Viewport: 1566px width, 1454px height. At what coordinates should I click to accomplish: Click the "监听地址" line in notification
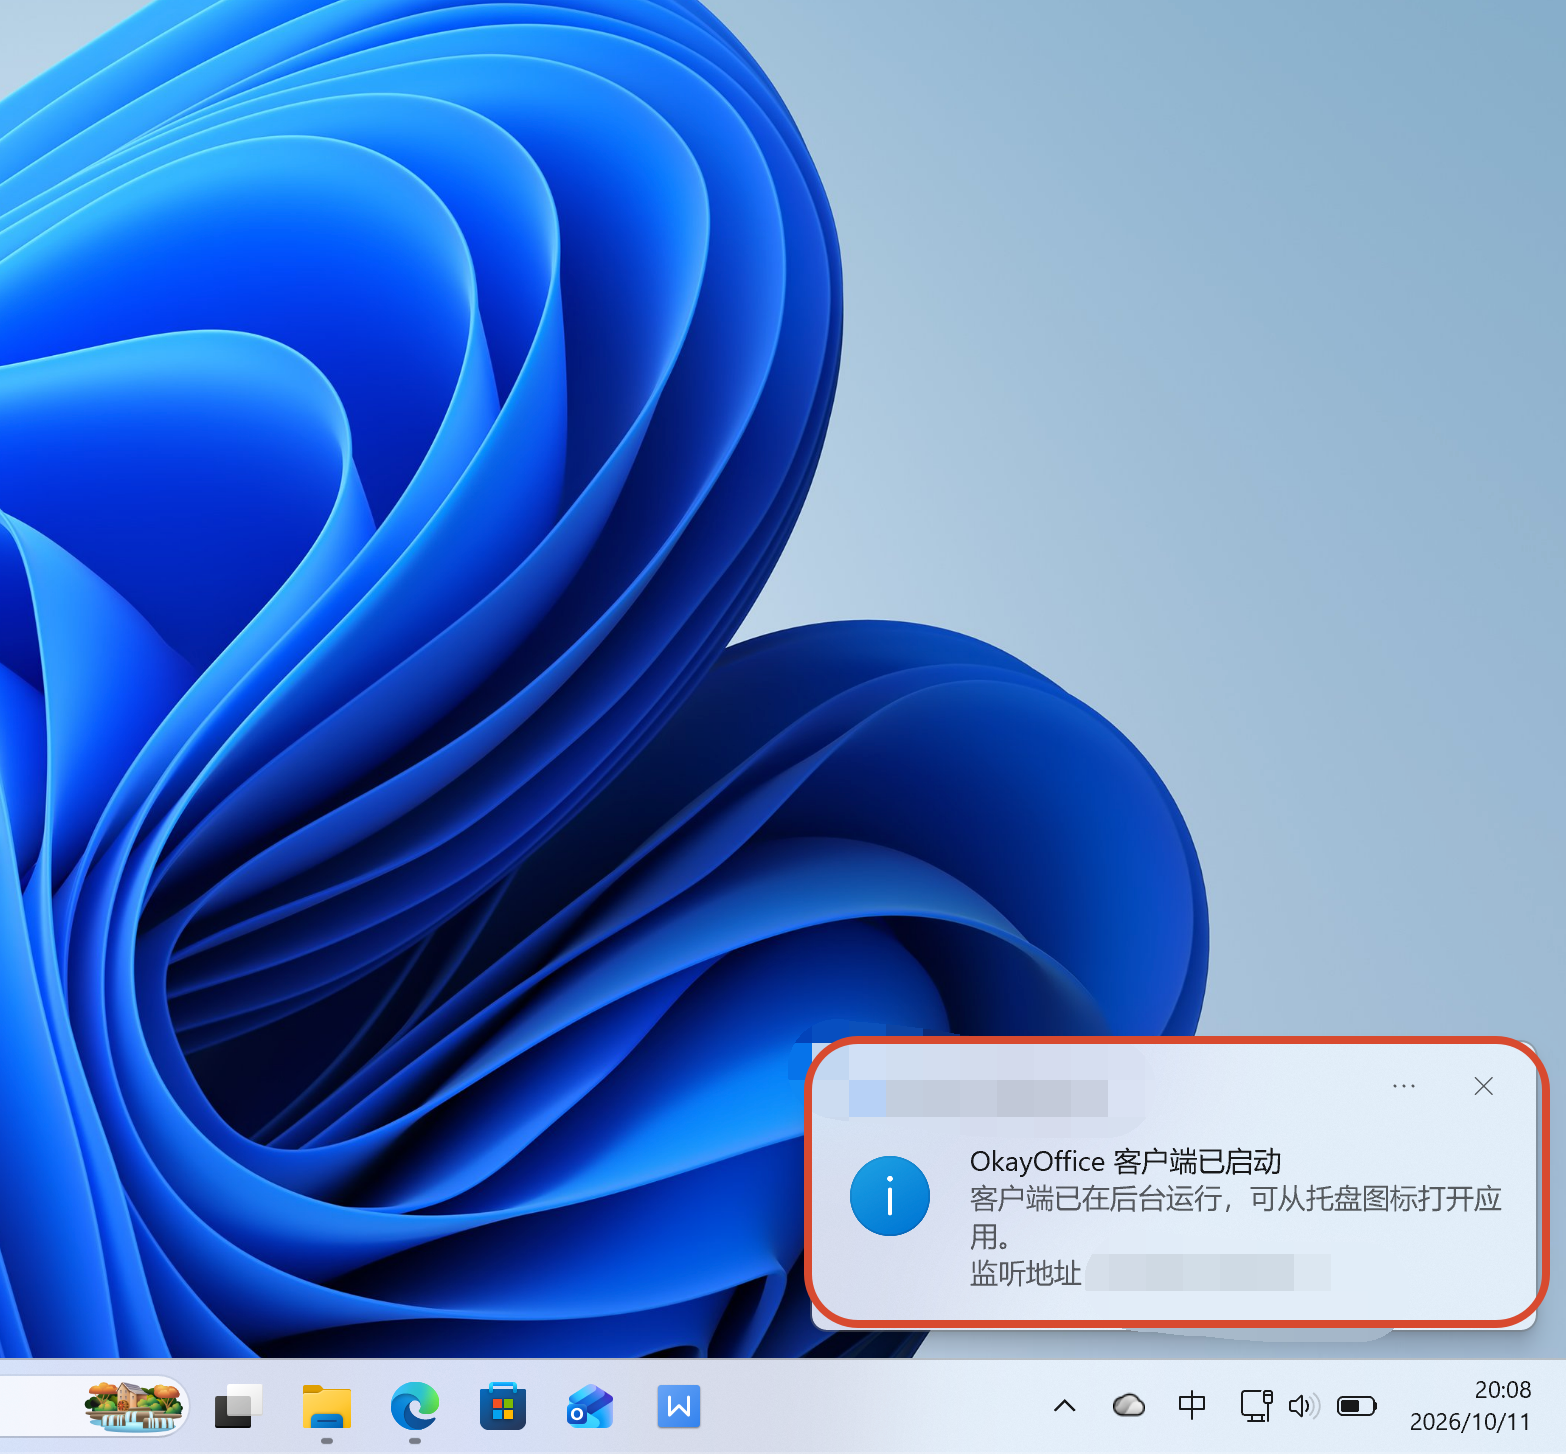1026,1273
